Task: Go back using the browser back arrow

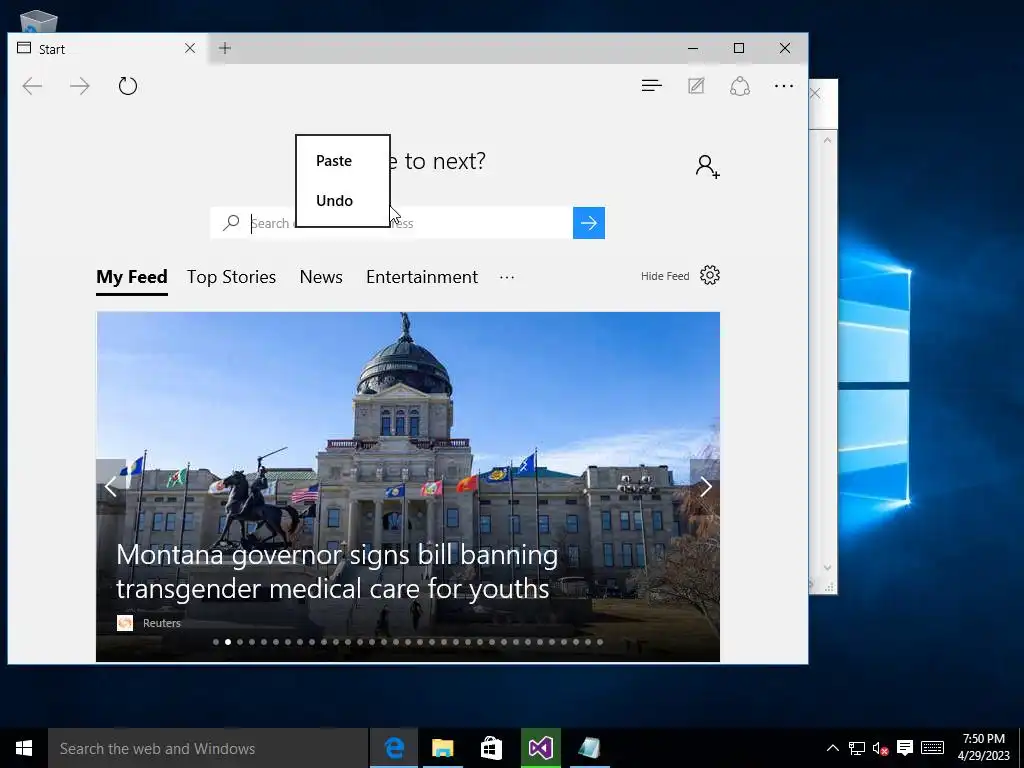Action: (32, 86)
